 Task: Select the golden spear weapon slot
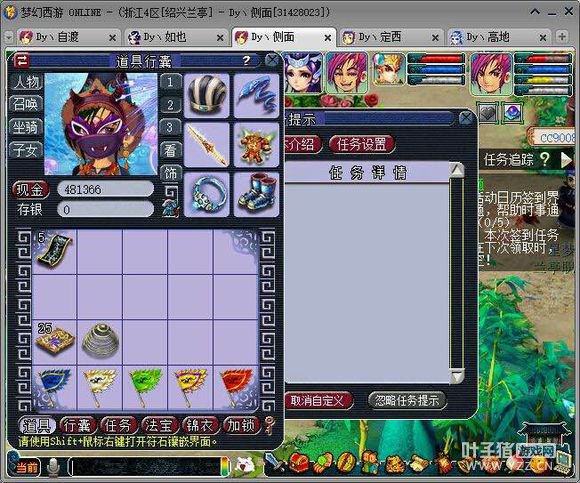pyautogui.click(x=207, y=145)
